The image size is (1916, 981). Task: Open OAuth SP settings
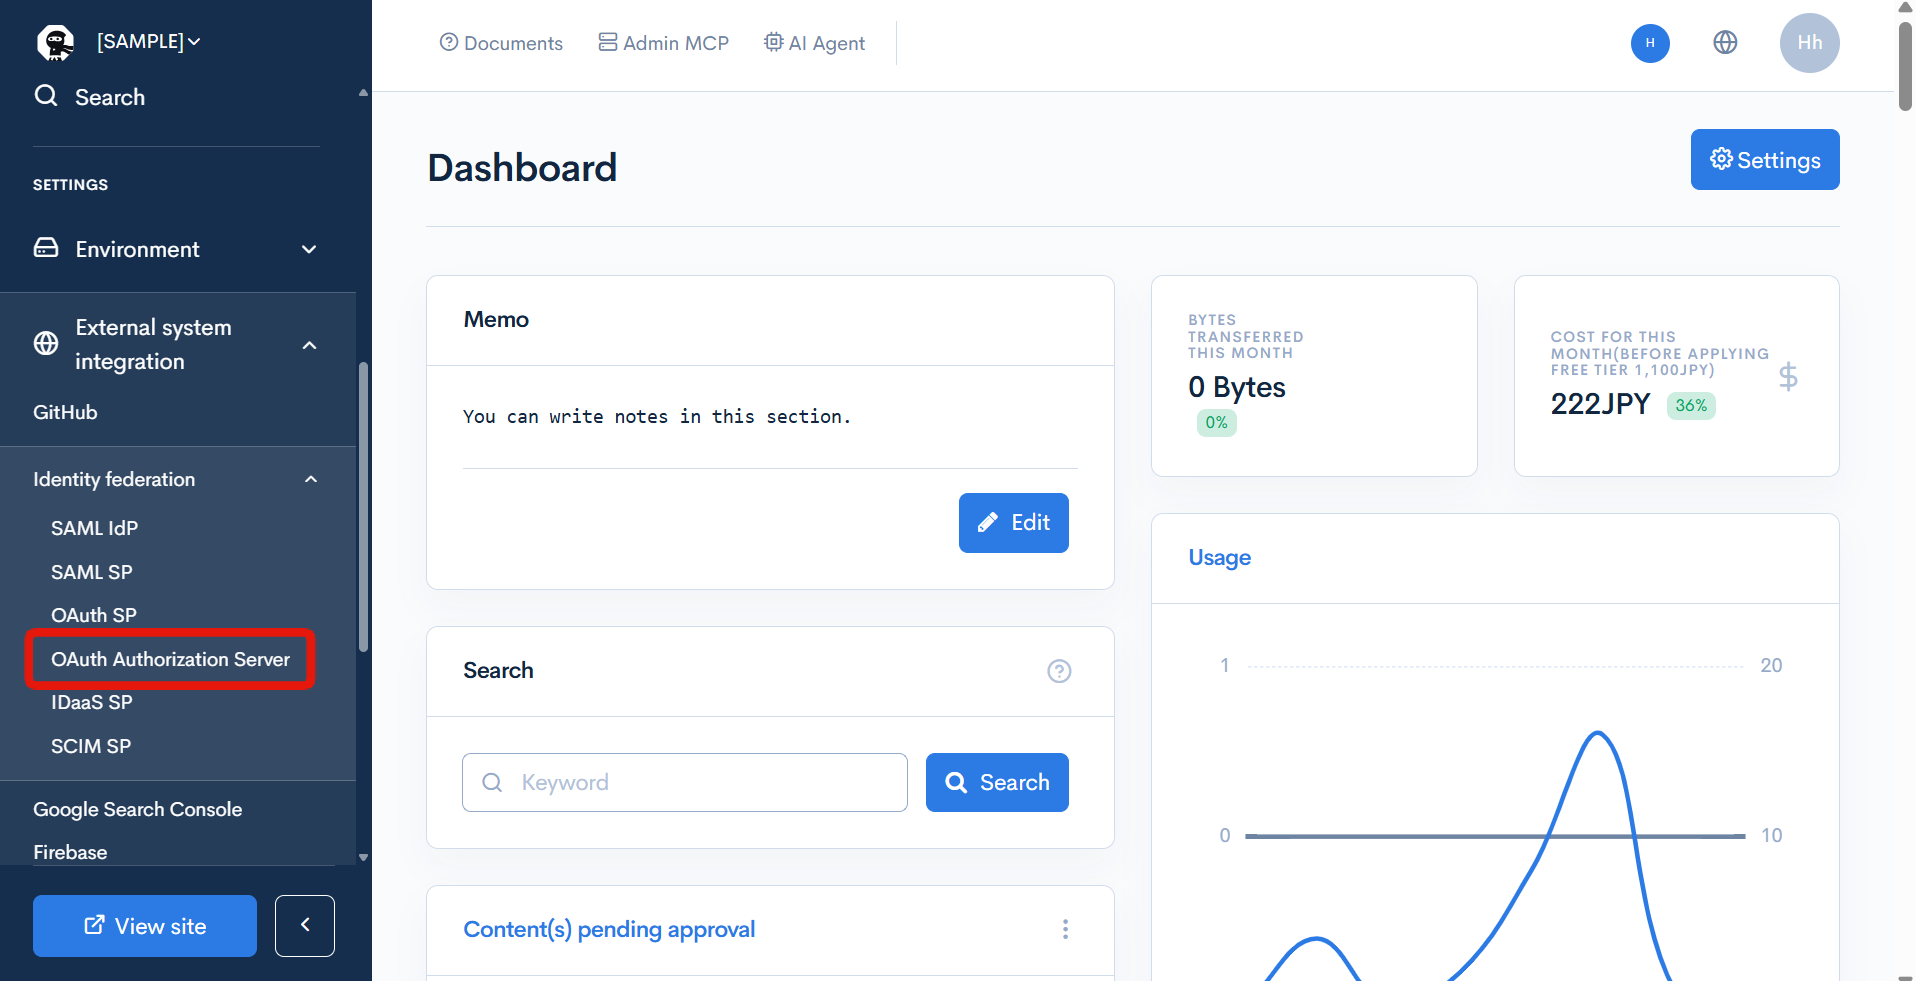click(94, 615)
